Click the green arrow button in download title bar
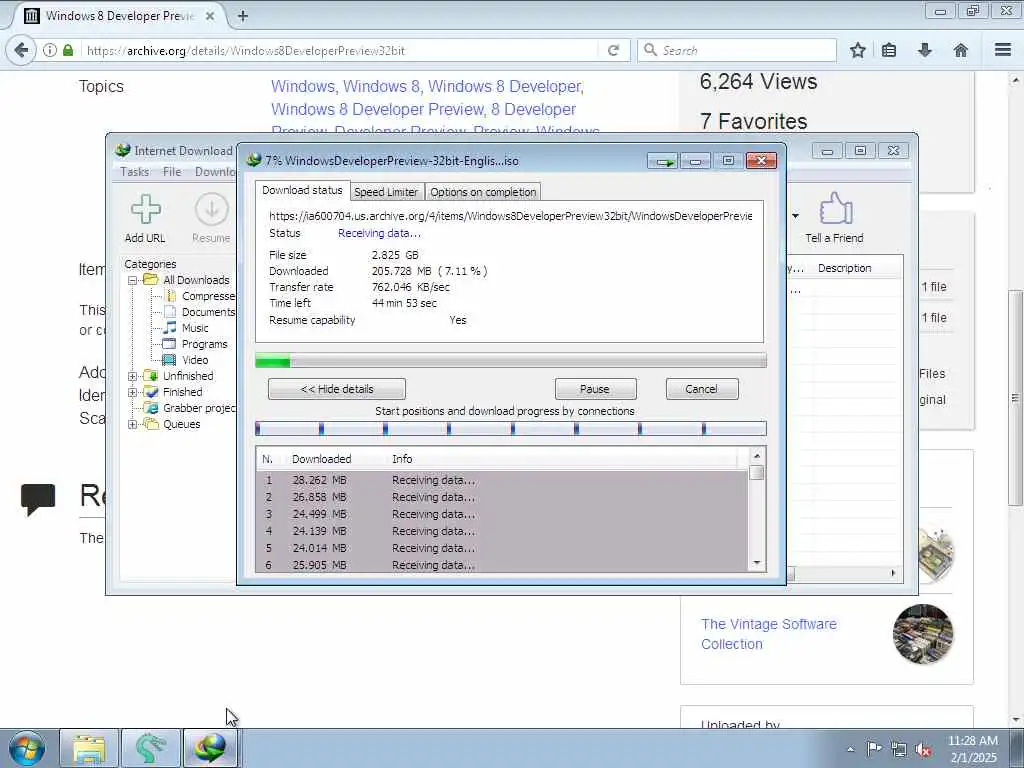 tap(664, 161)
